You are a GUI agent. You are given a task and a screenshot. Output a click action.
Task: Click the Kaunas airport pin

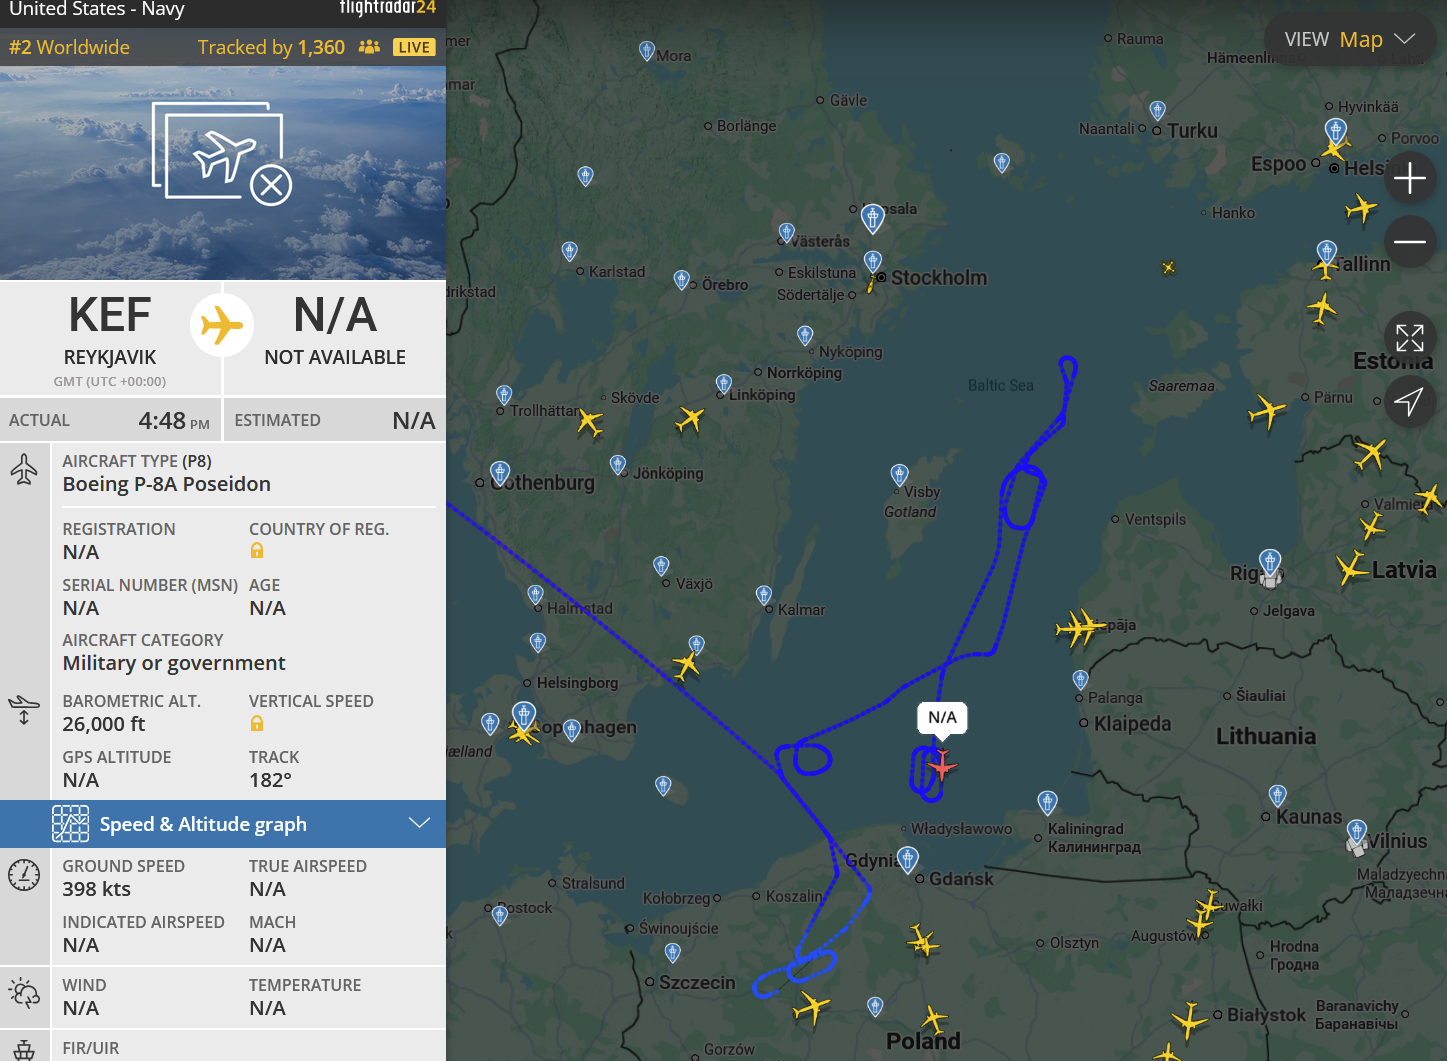(x=1277, y=795)
